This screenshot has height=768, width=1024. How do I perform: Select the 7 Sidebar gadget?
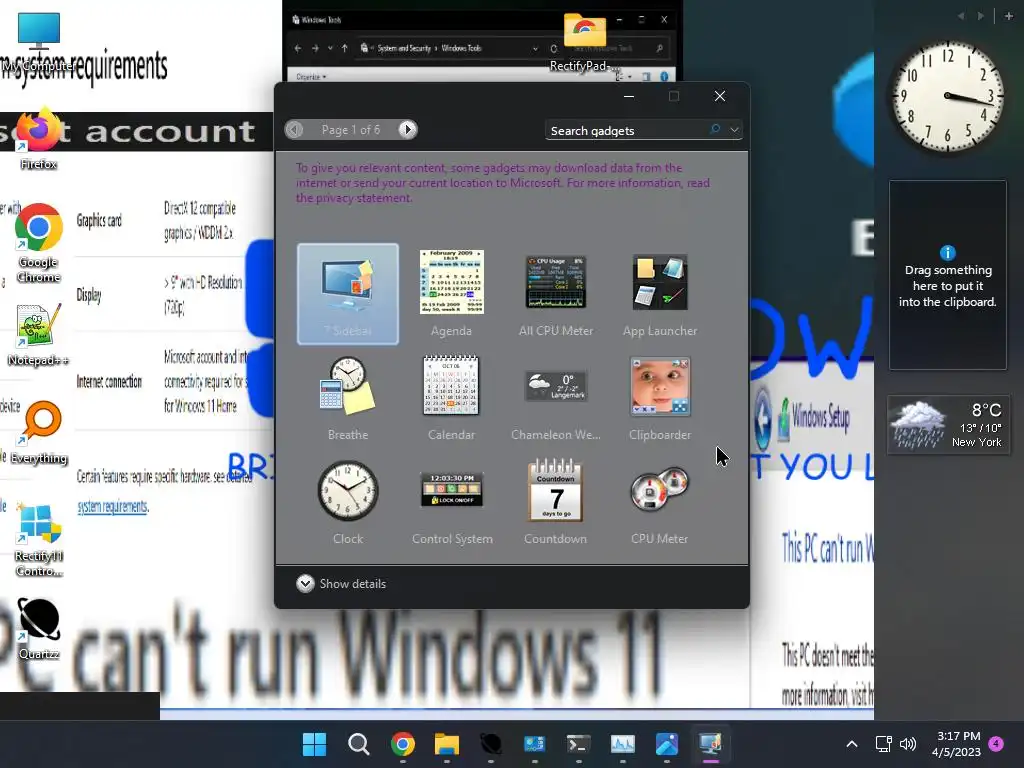[x=347, y=294]
